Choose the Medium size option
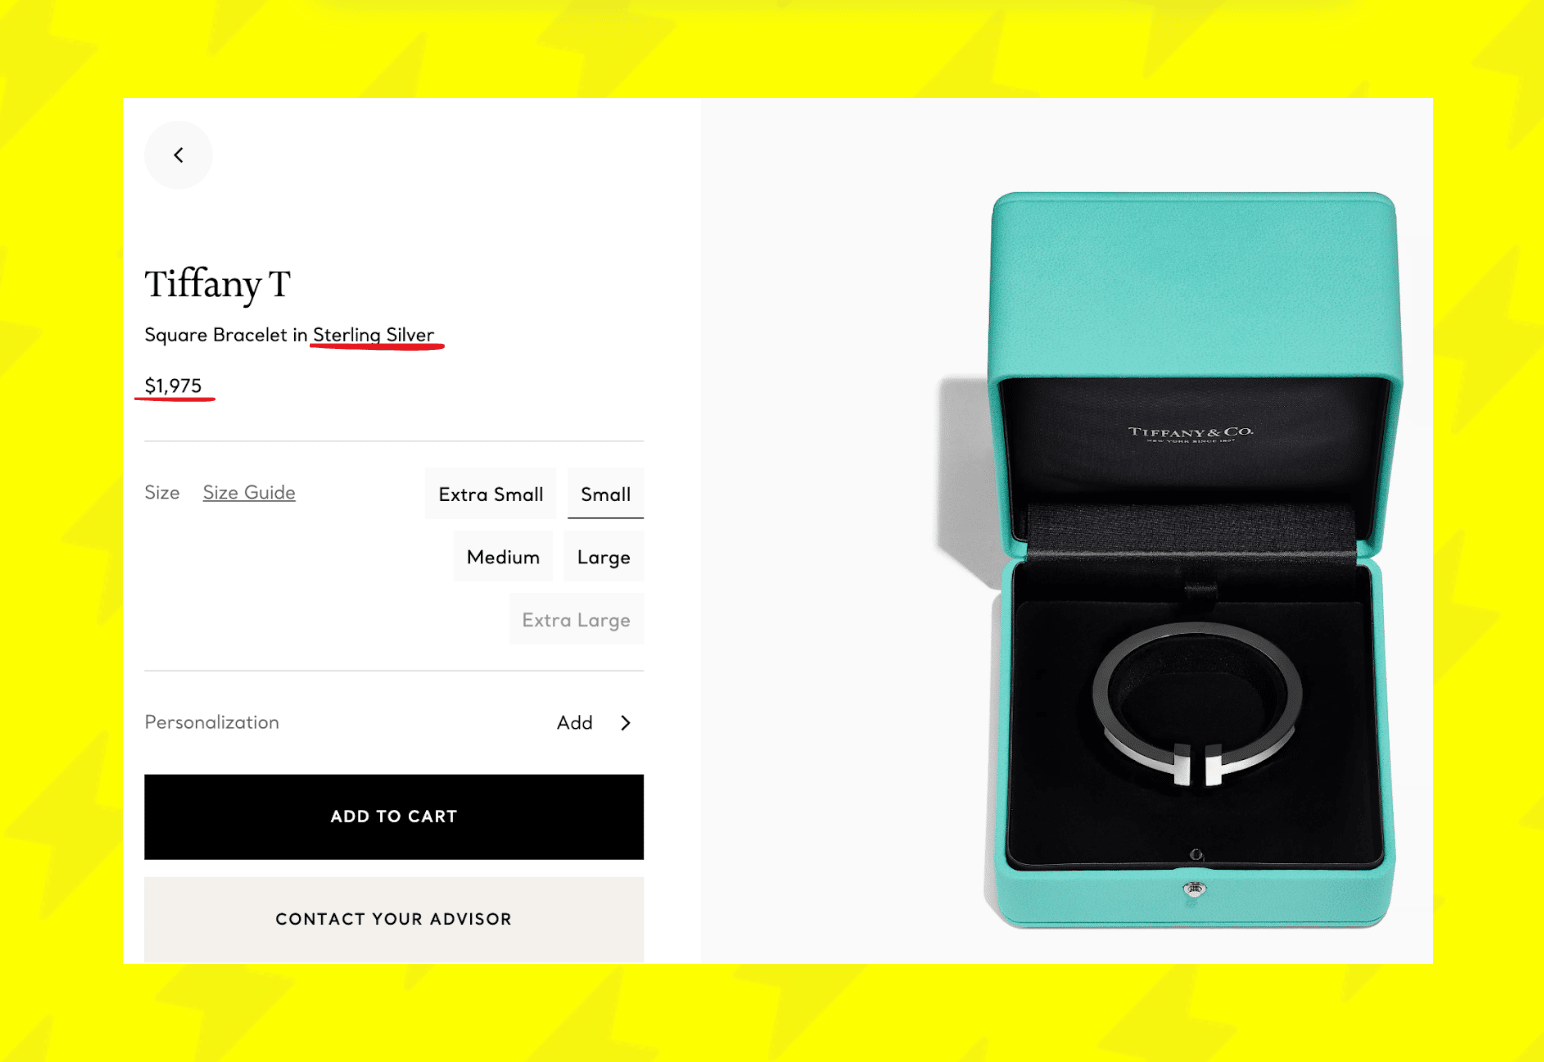Image resolution: width=1544 pixels, height=1062 pixels. [x=503, y=557]
